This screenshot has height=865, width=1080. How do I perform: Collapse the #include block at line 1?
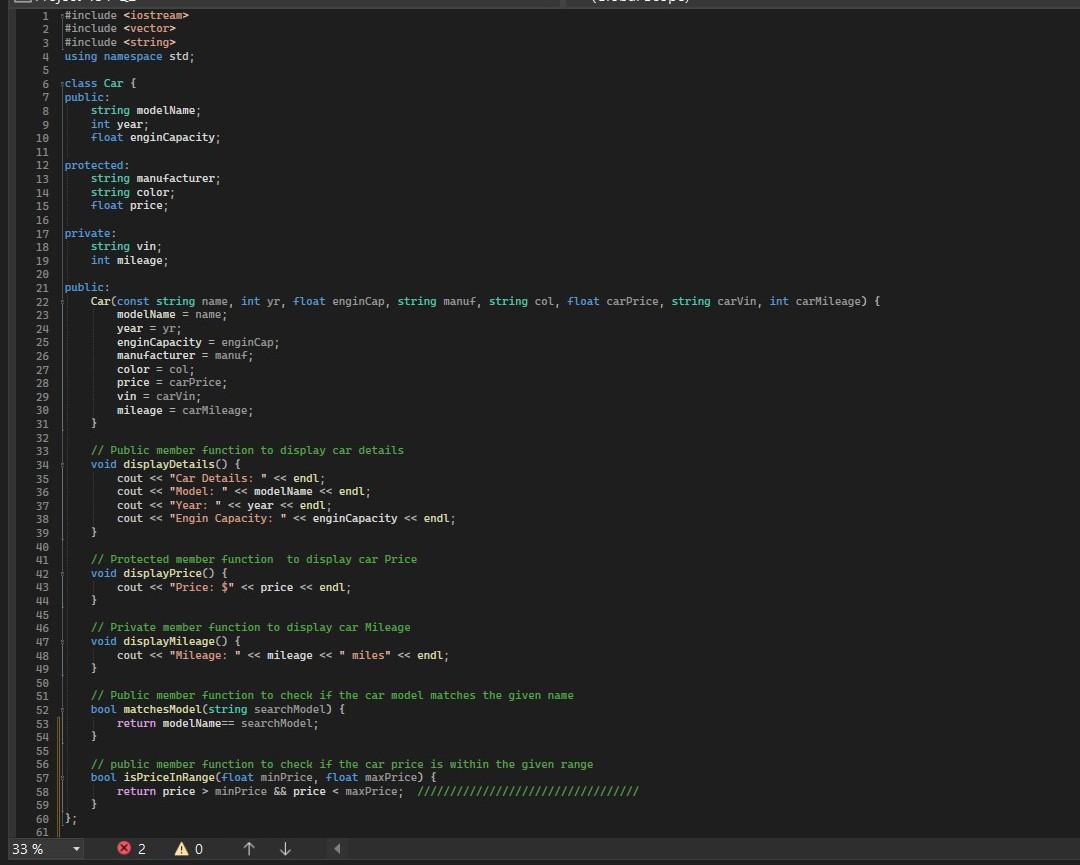61,15
